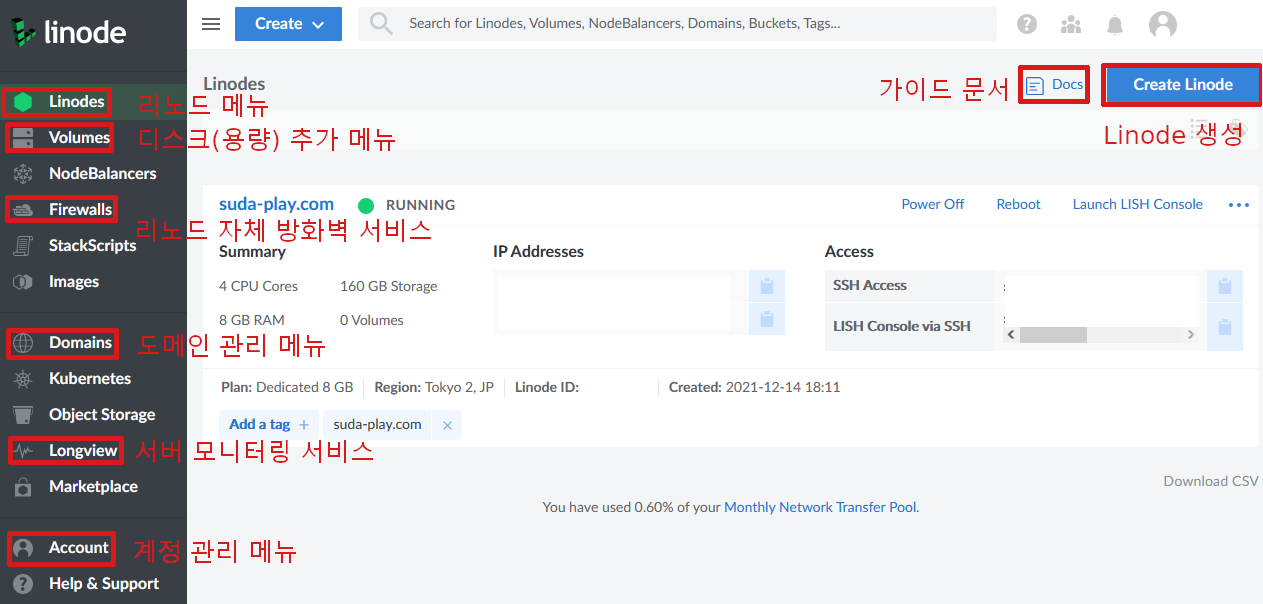Open the Linodes sidebar icon
The image size is (1263, 604).
tap(23, 101)
